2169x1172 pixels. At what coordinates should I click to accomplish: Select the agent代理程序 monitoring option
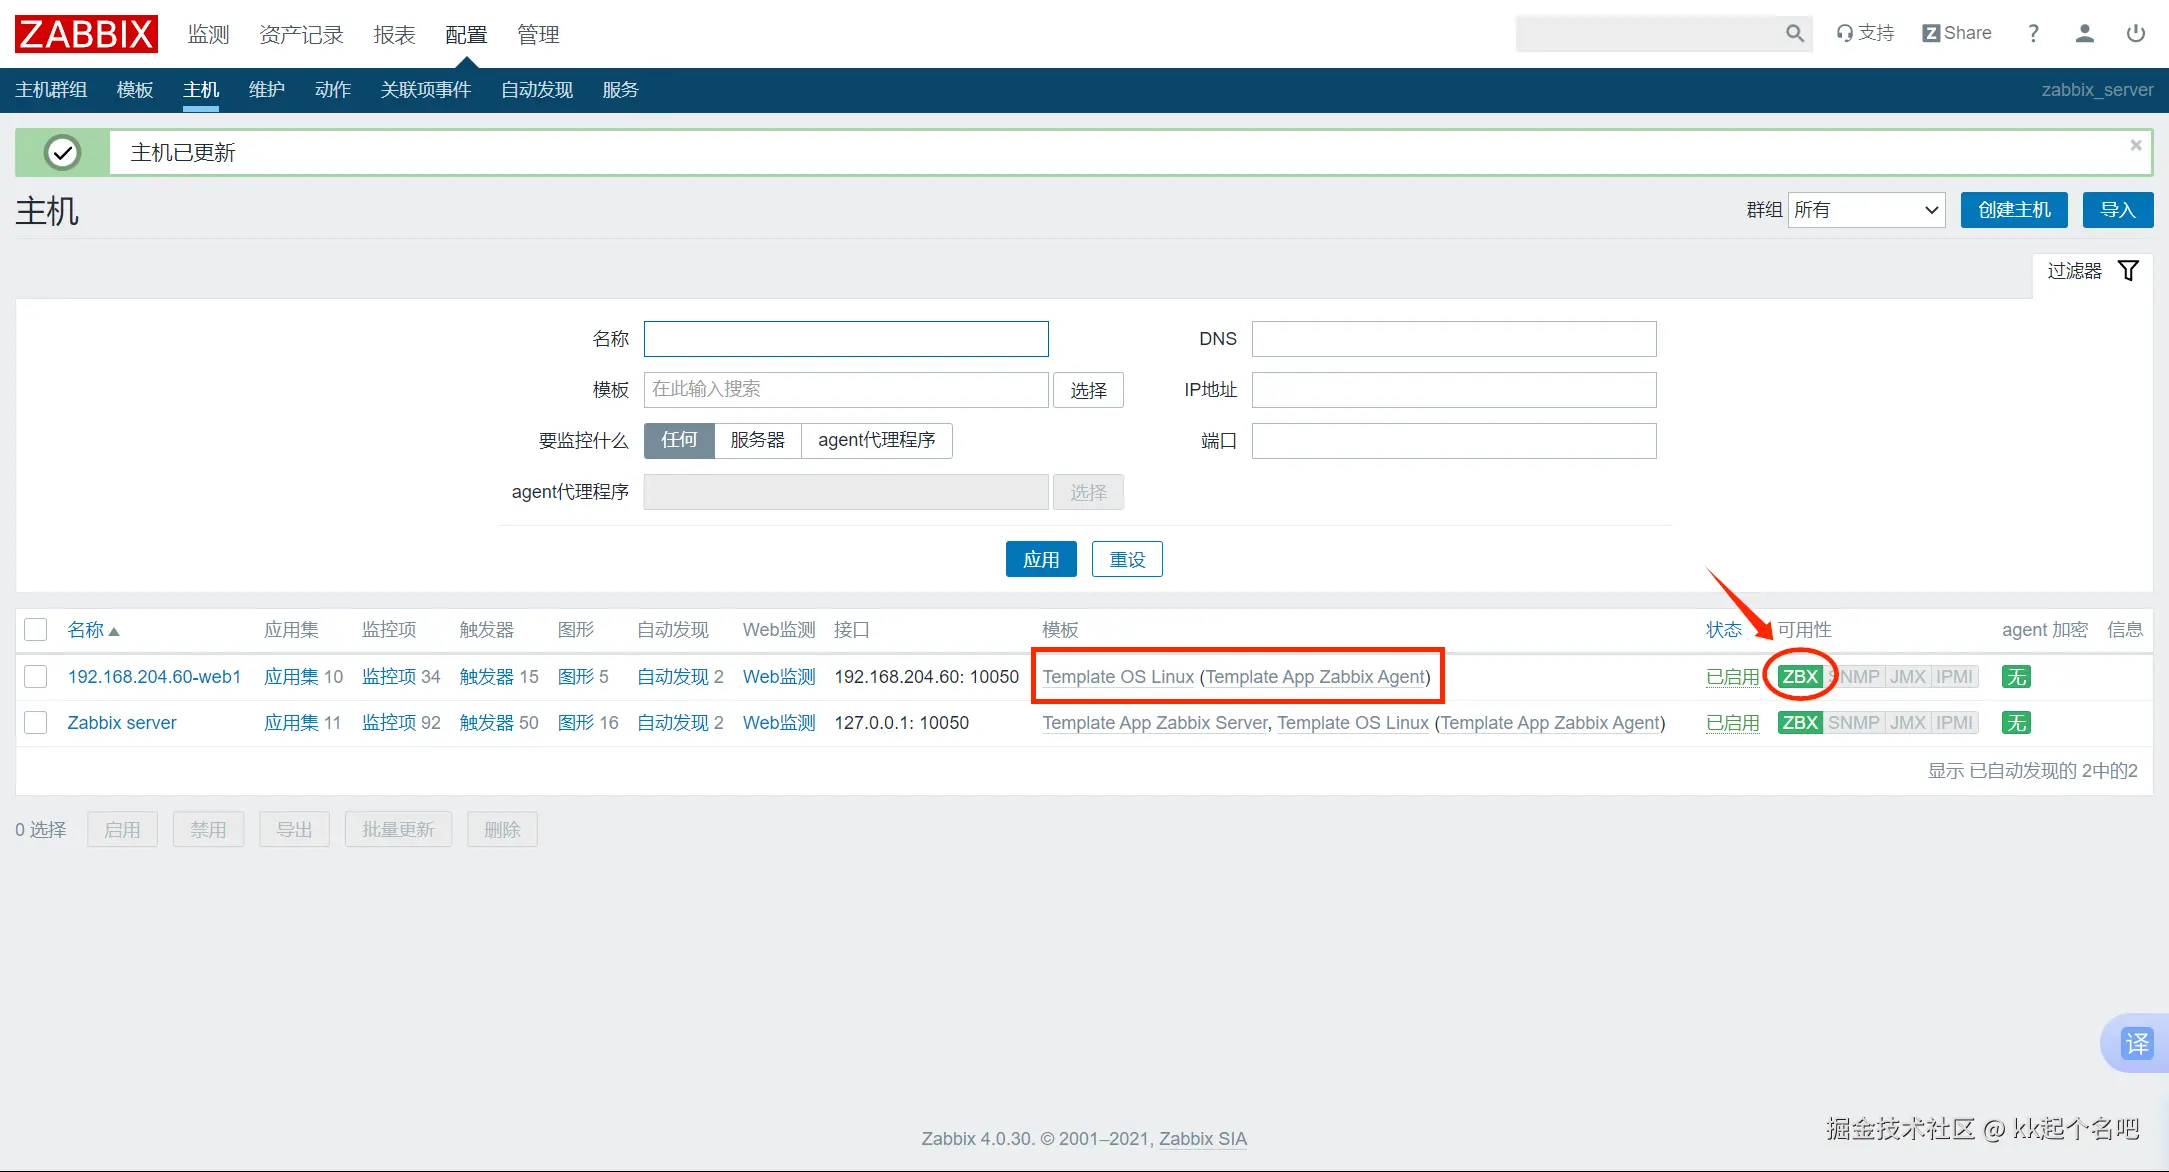pyautogui.click(x=876, y=441)
